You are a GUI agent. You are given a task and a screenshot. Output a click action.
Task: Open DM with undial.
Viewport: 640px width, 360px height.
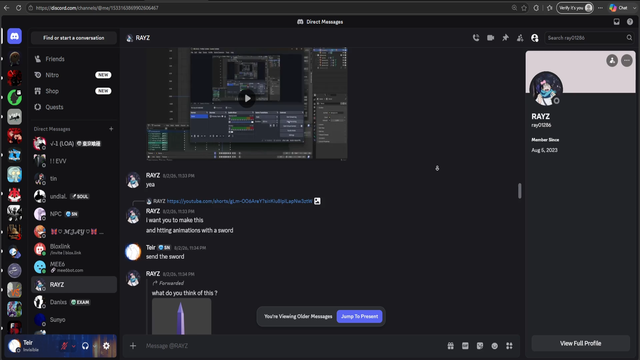[74, 196]
